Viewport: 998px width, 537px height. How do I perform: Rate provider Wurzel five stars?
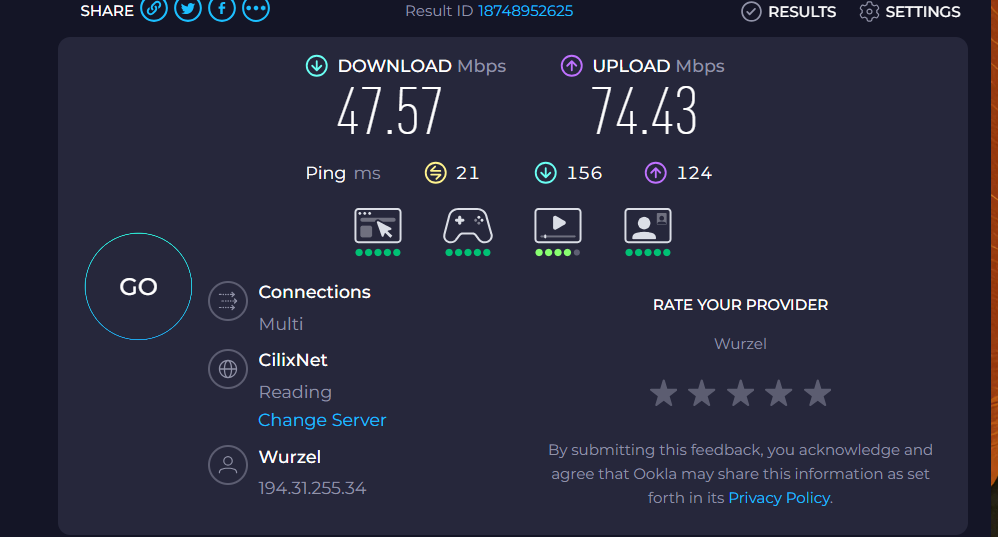coord(818,394)
